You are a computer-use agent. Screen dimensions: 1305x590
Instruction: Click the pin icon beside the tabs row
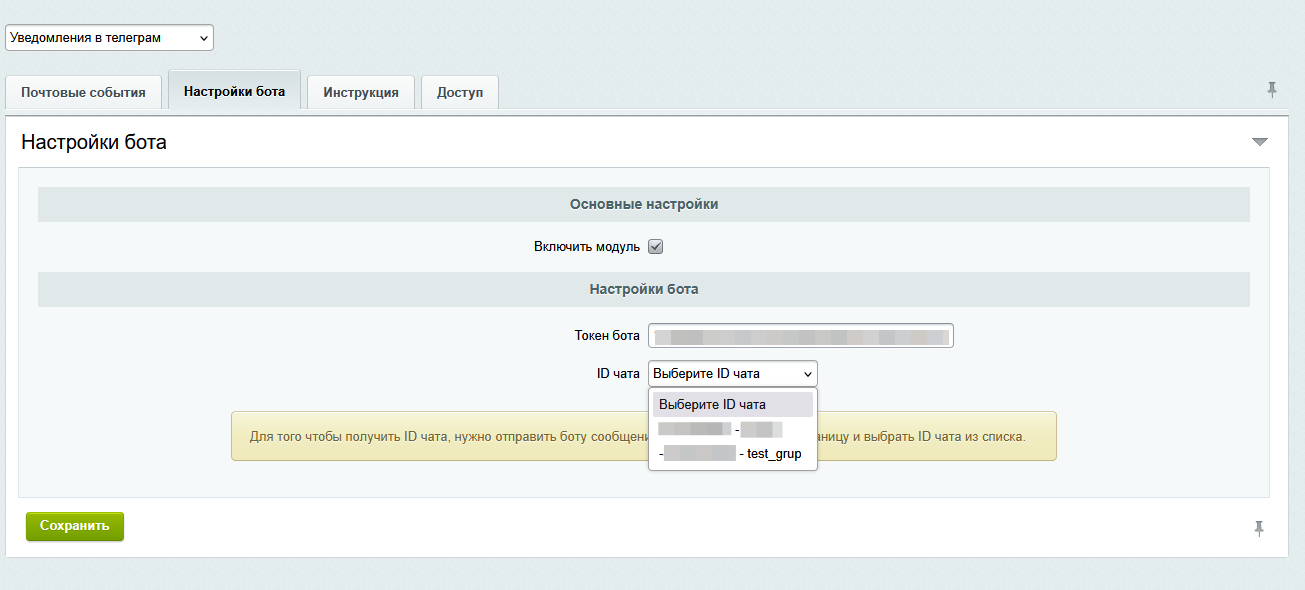point(1271,90)
